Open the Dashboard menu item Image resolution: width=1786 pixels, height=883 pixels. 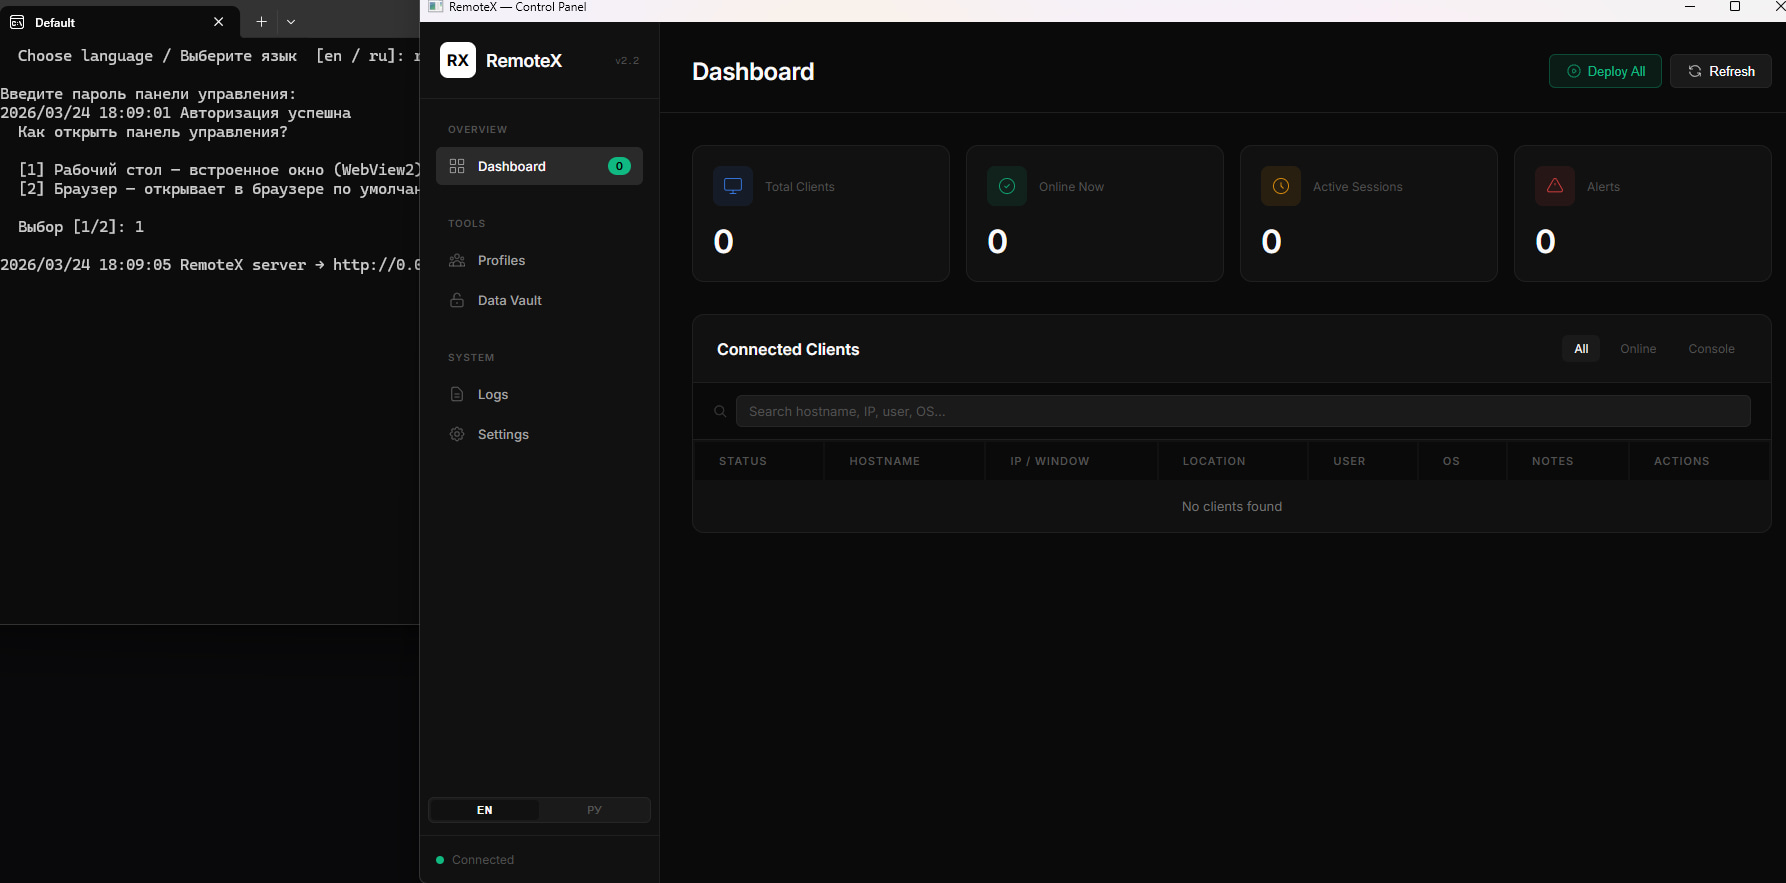(x=539, y=166)
